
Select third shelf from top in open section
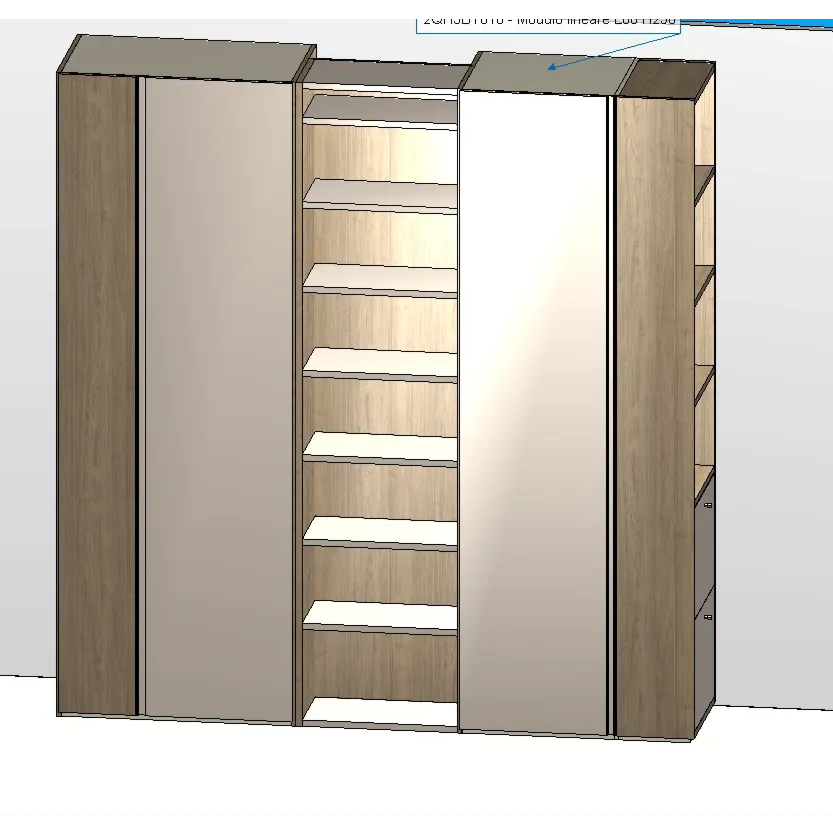[x=380, y=278]
